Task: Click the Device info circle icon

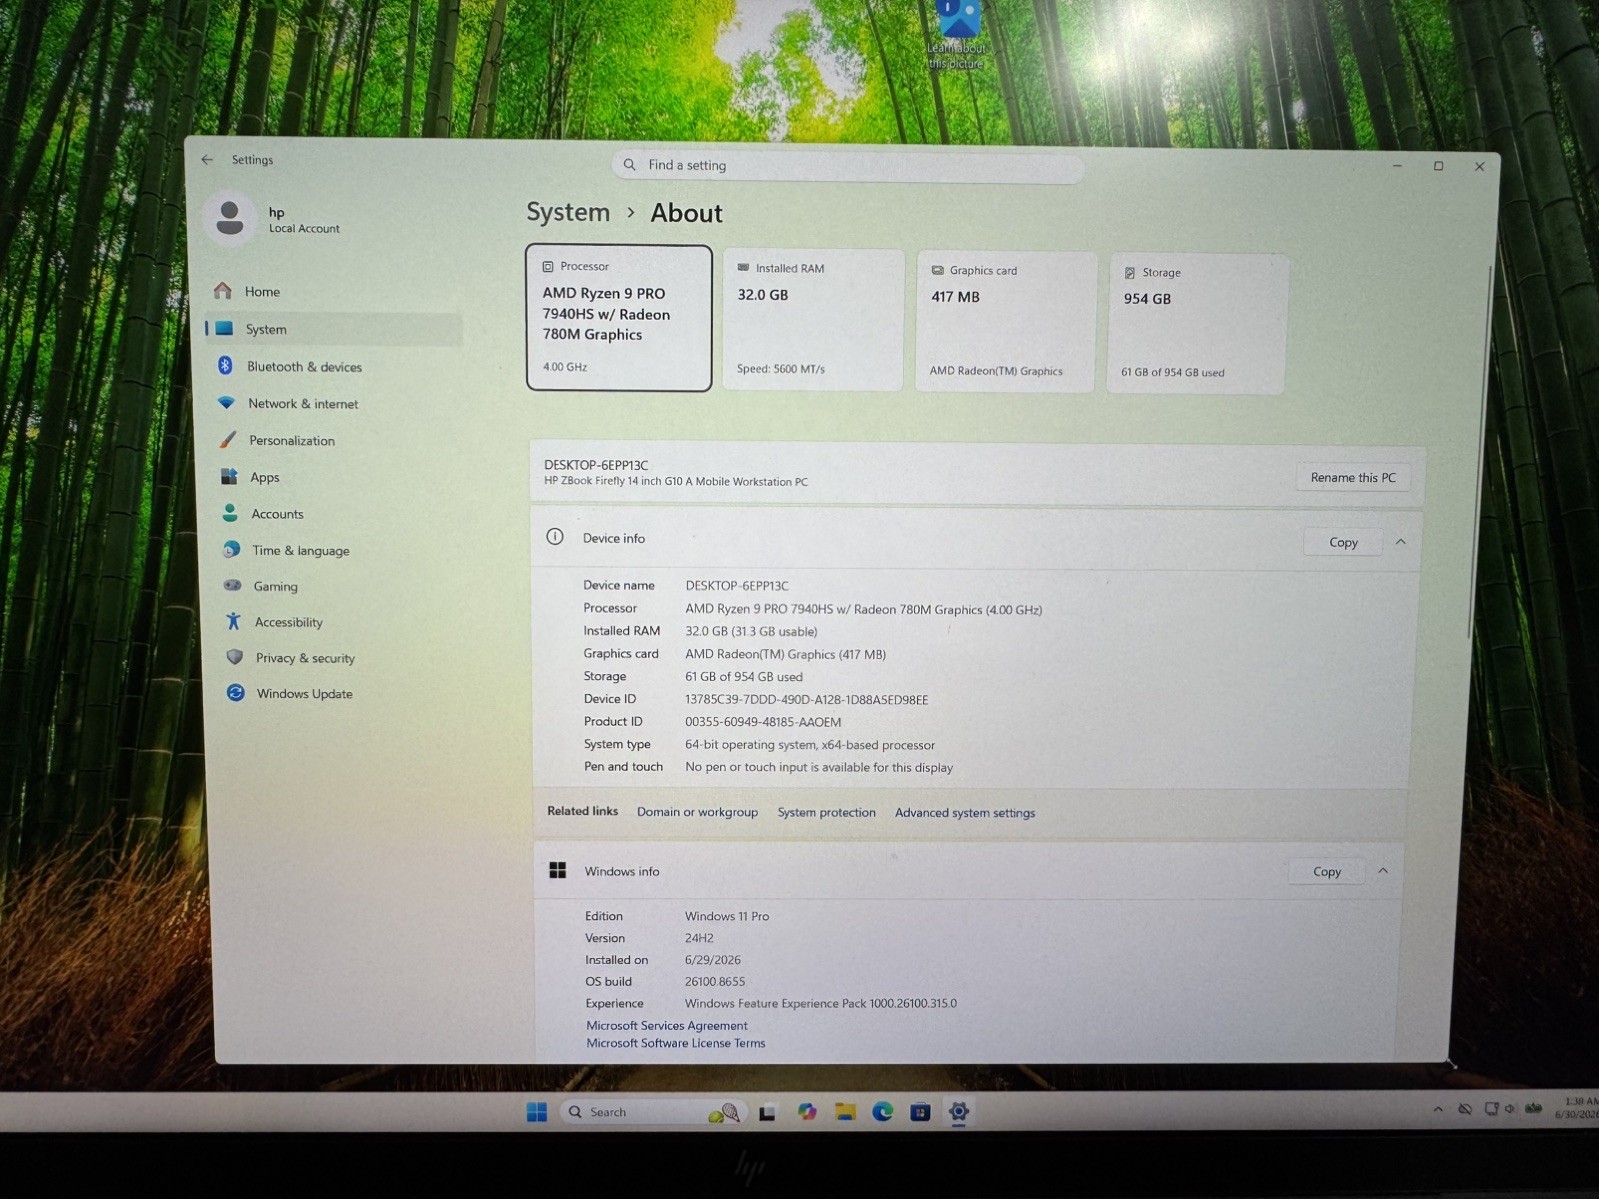Action: 555,537
